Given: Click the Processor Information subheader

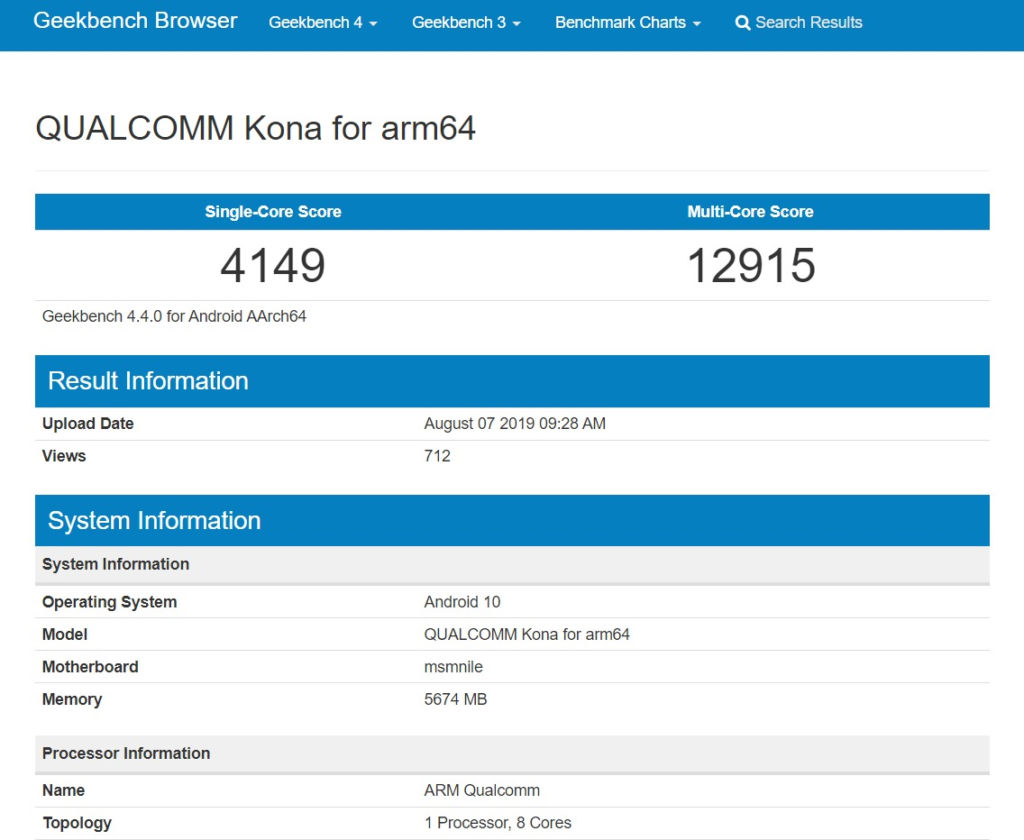Looking at the screenshot, I should [x=512, y=754].
